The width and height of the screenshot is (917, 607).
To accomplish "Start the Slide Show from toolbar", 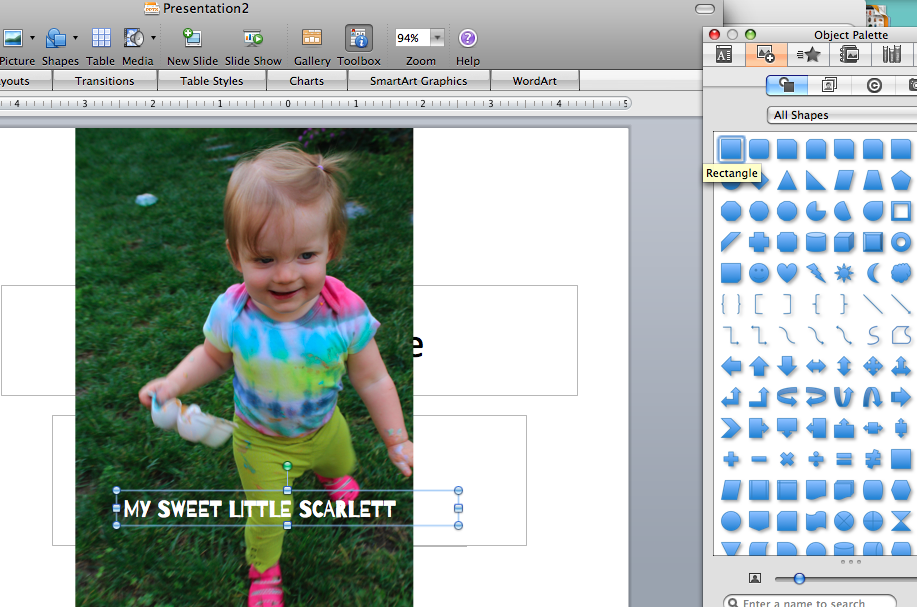I will pyautogui.click(x=252, y=39).
